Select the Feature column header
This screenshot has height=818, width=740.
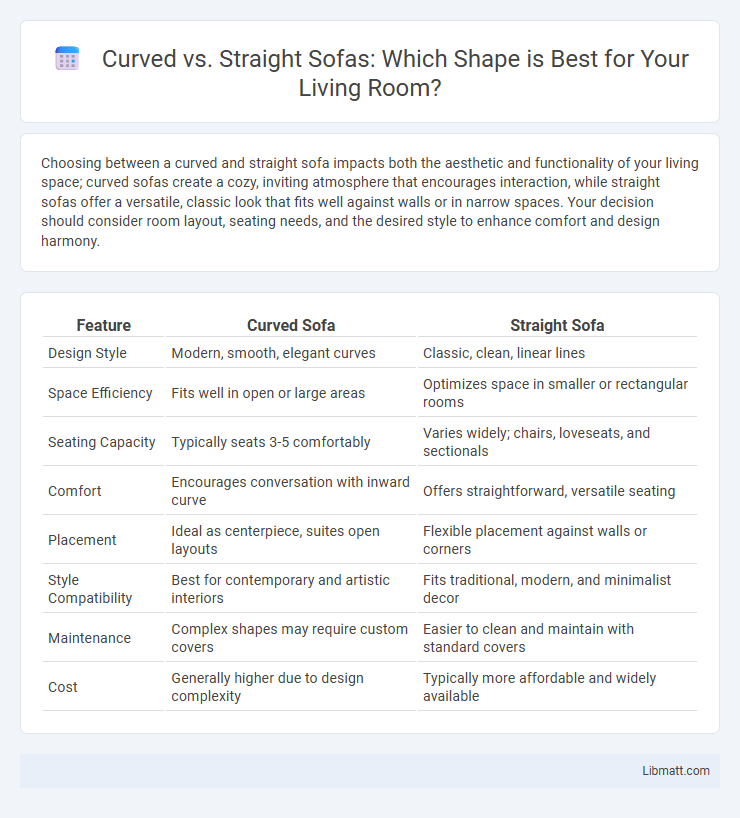tap(103, 325)
